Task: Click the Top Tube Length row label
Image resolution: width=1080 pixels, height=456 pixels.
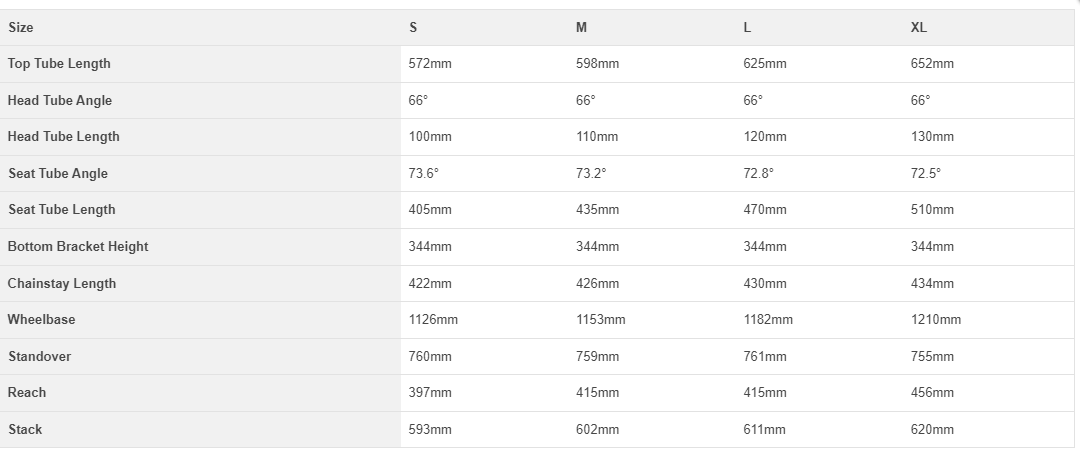Action: click(59, 64)
